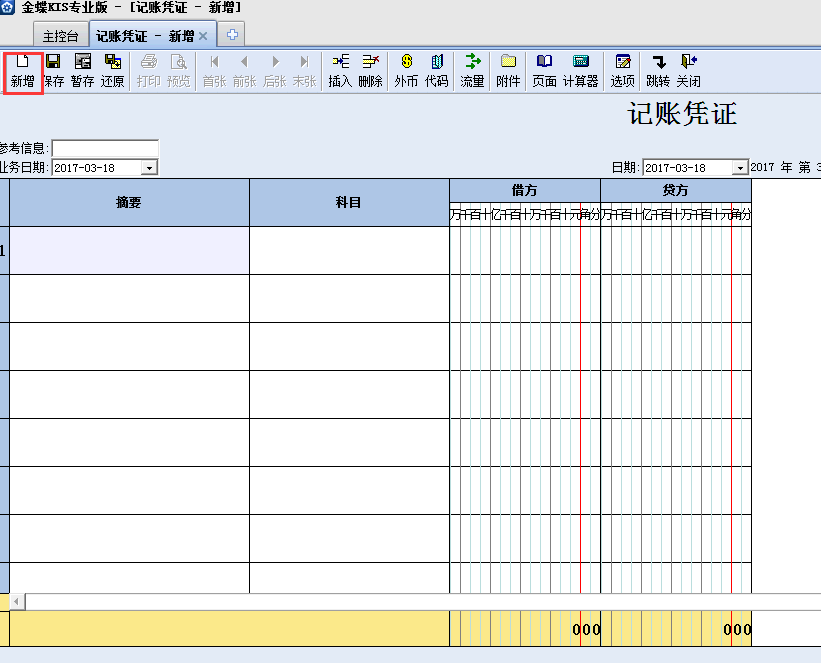Open 附件 attachments from the toolbar

point(508,71)
